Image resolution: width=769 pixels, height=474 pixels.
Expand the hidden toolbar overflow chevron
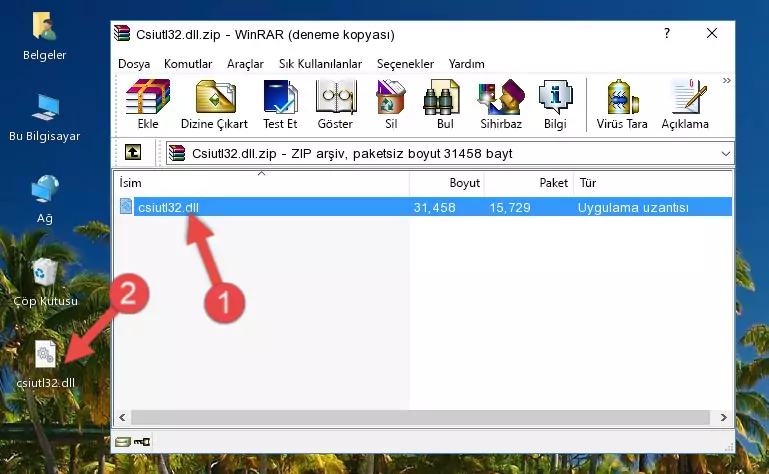click(726, 80)
